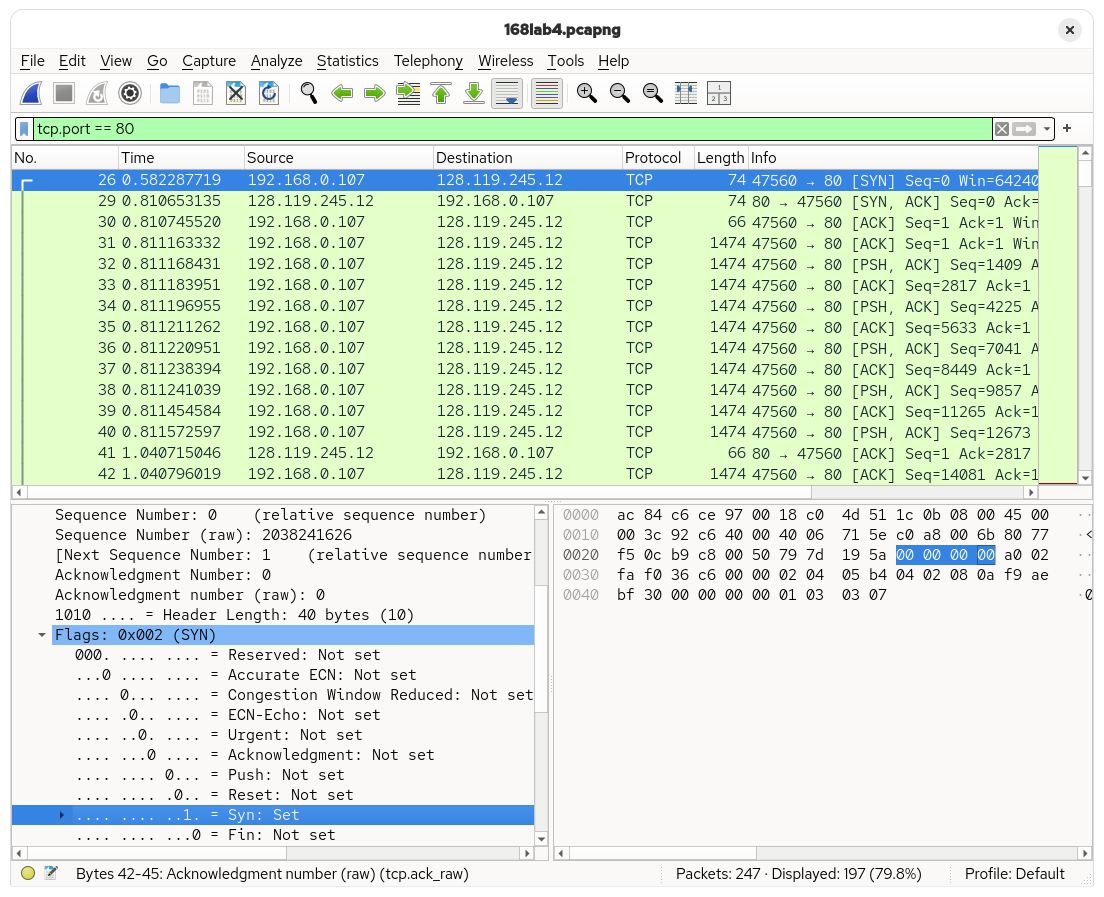Click the Reload capture file icon
This screenshot has width=1104, height=897.
point(268,94)
